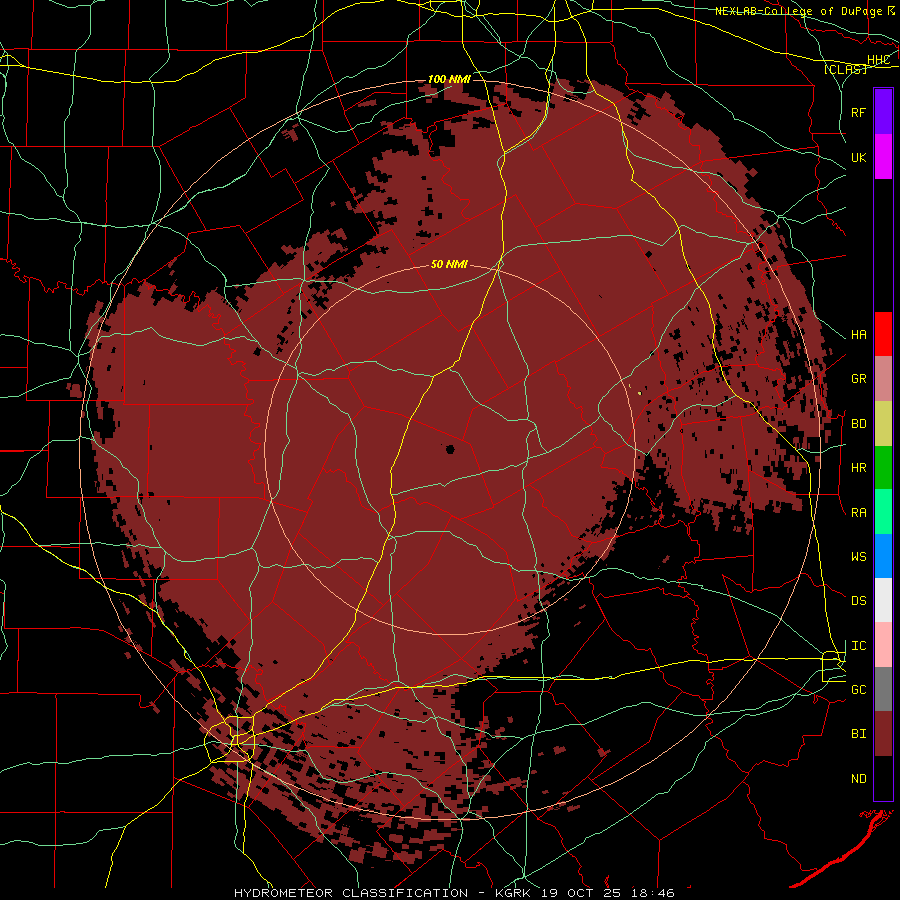Click the IC legend label

(858, 645)
